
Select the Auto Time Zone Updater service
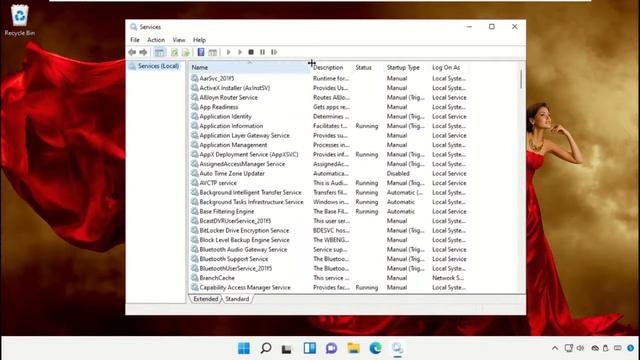click(x=232, y=173)
